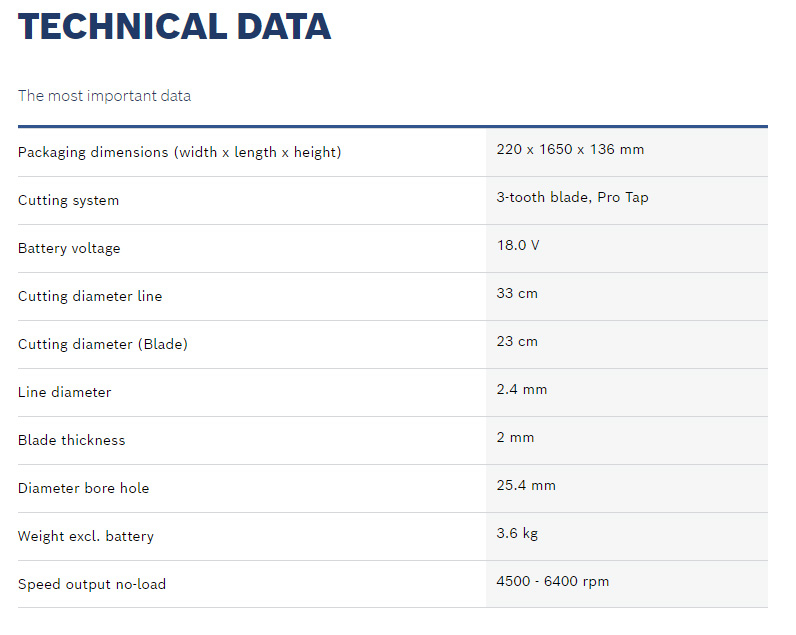Select the Line diameter label
This screenshot has width=796, height=635.
[64, 392]
